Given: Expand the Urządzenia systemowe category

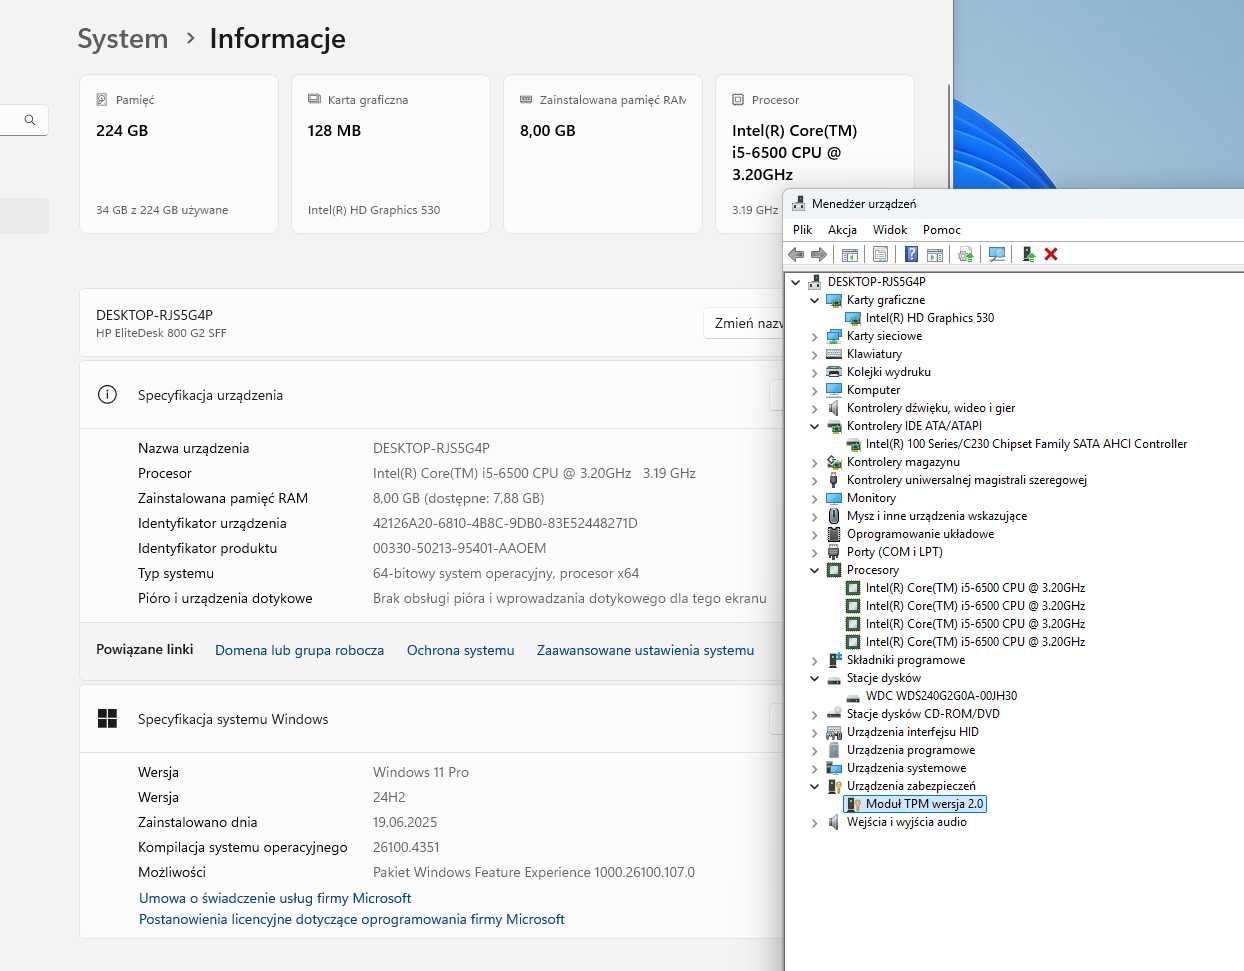Looking at the screenshot, I should pyautogui.click(x=815, y=768).
